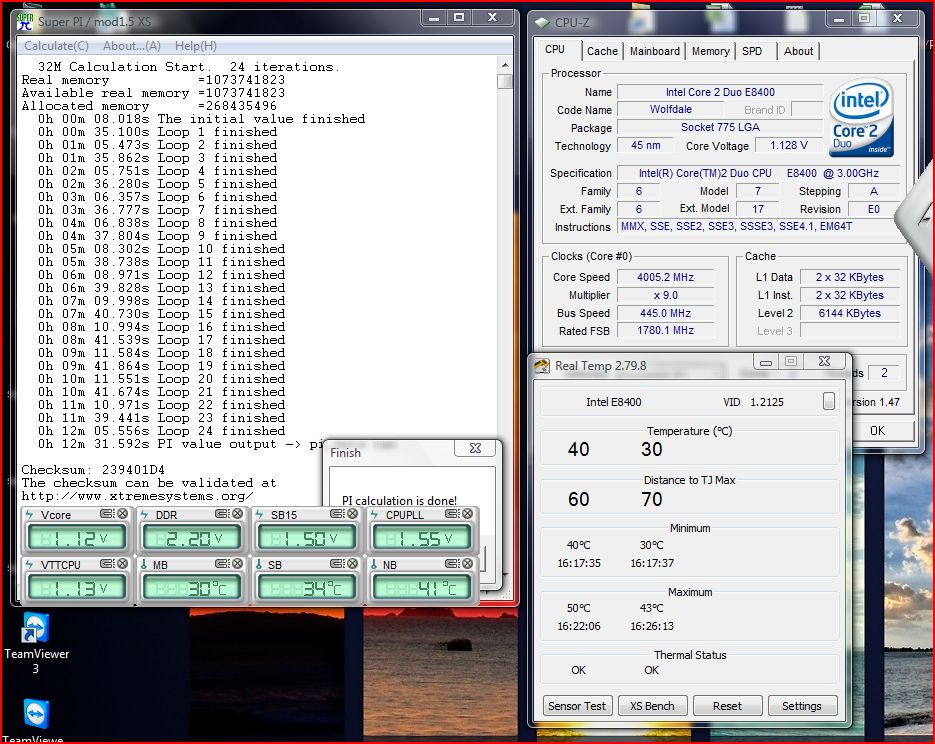Open settings icon on CPUPLL widget
The width and height of the screenshot is (935, 744).
click(451, 514)
